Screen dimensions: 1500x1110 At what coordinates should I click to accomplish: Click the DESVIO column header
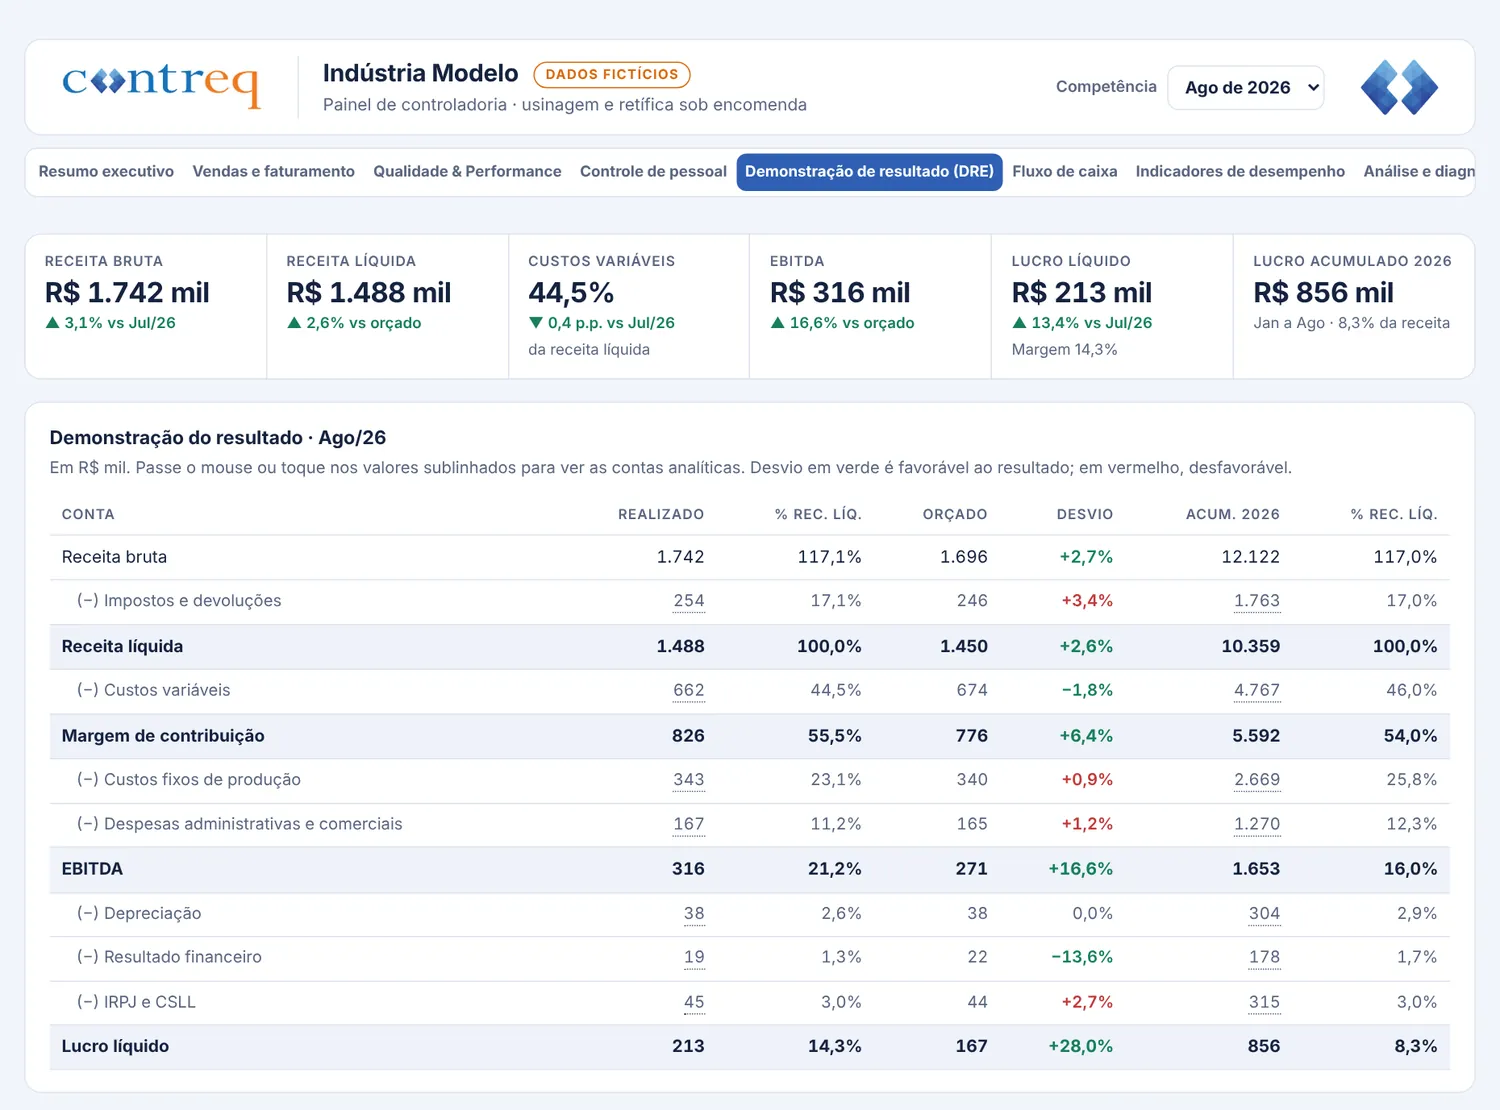click(1085, 514)
